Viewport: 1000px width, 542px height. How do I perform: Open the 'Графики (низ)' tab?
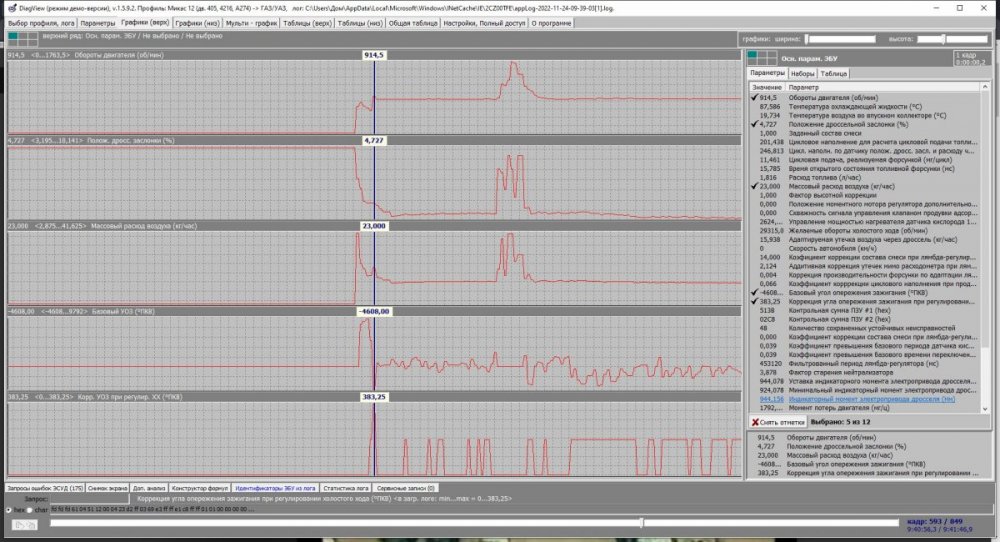pyautogui.click(x=196, y=22)
